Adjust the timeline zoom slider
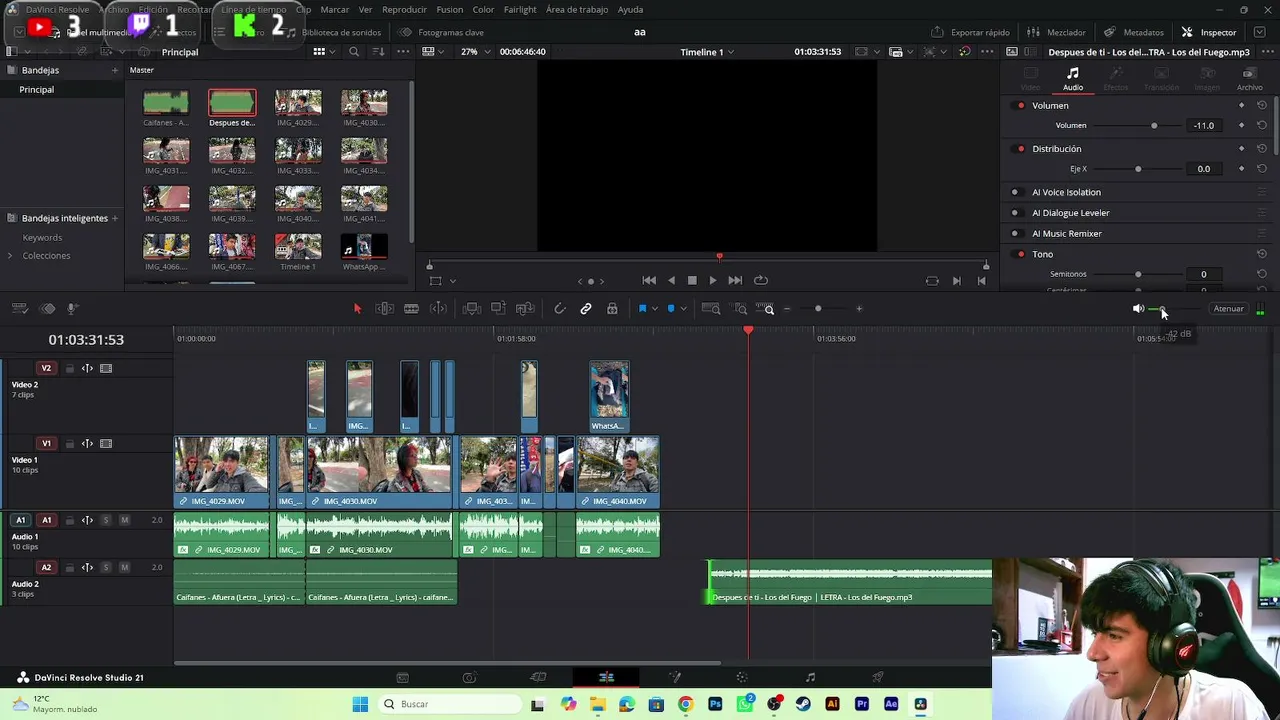 [x=818, y=309]
